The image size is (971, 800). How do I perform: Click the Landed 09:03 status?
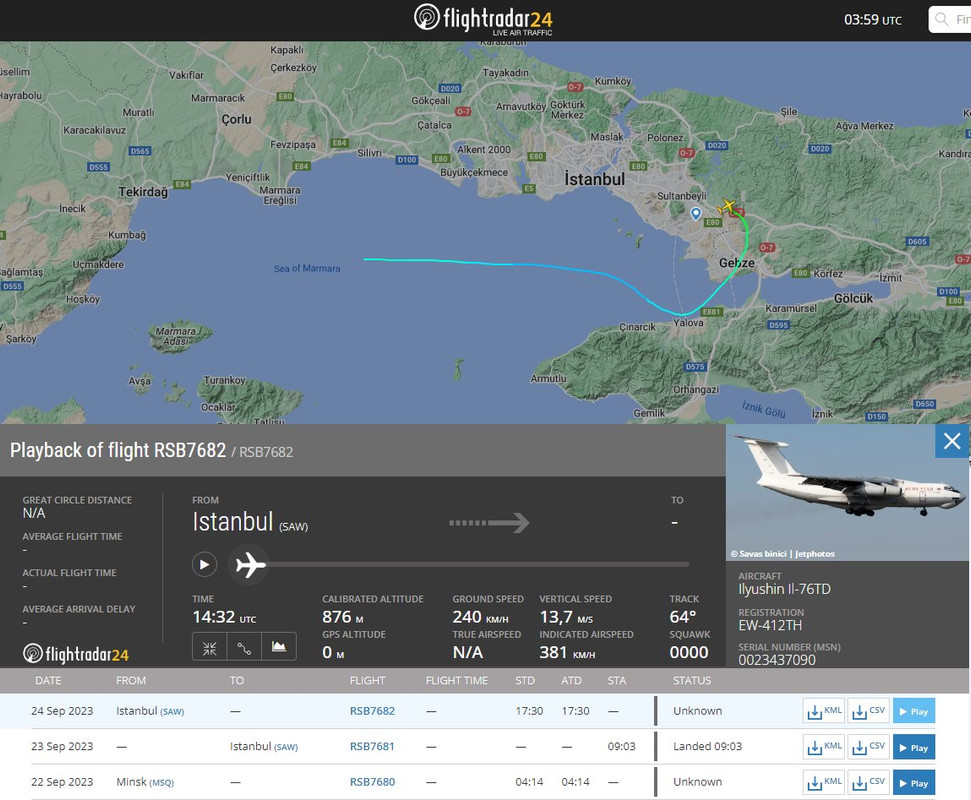pyautogui.click(x=707, y=746)
